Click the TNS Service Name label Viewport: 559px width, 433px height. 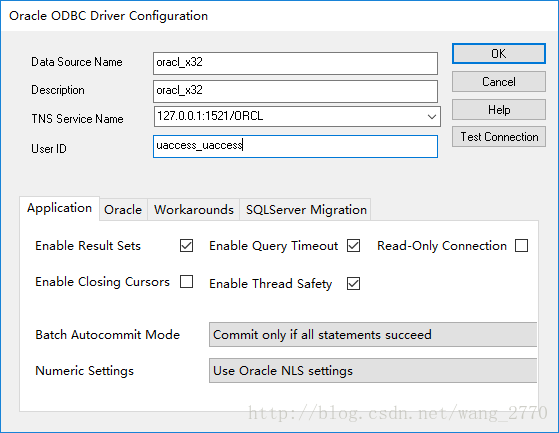tap(77, 119)
